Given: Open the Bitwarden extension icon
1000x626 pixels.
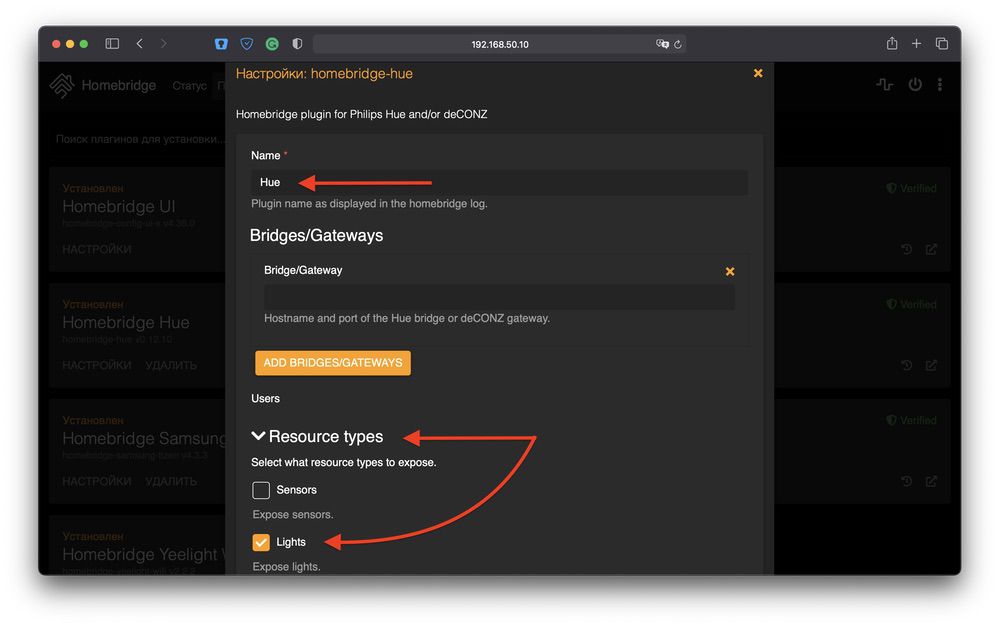Looking at the screenshot, I should [x=221, y=43].
